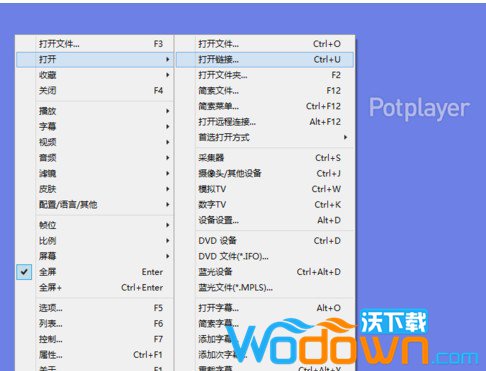
Task: Open the 滤镜 submenu
Action: pyautogui.click(x=95, y=173)
